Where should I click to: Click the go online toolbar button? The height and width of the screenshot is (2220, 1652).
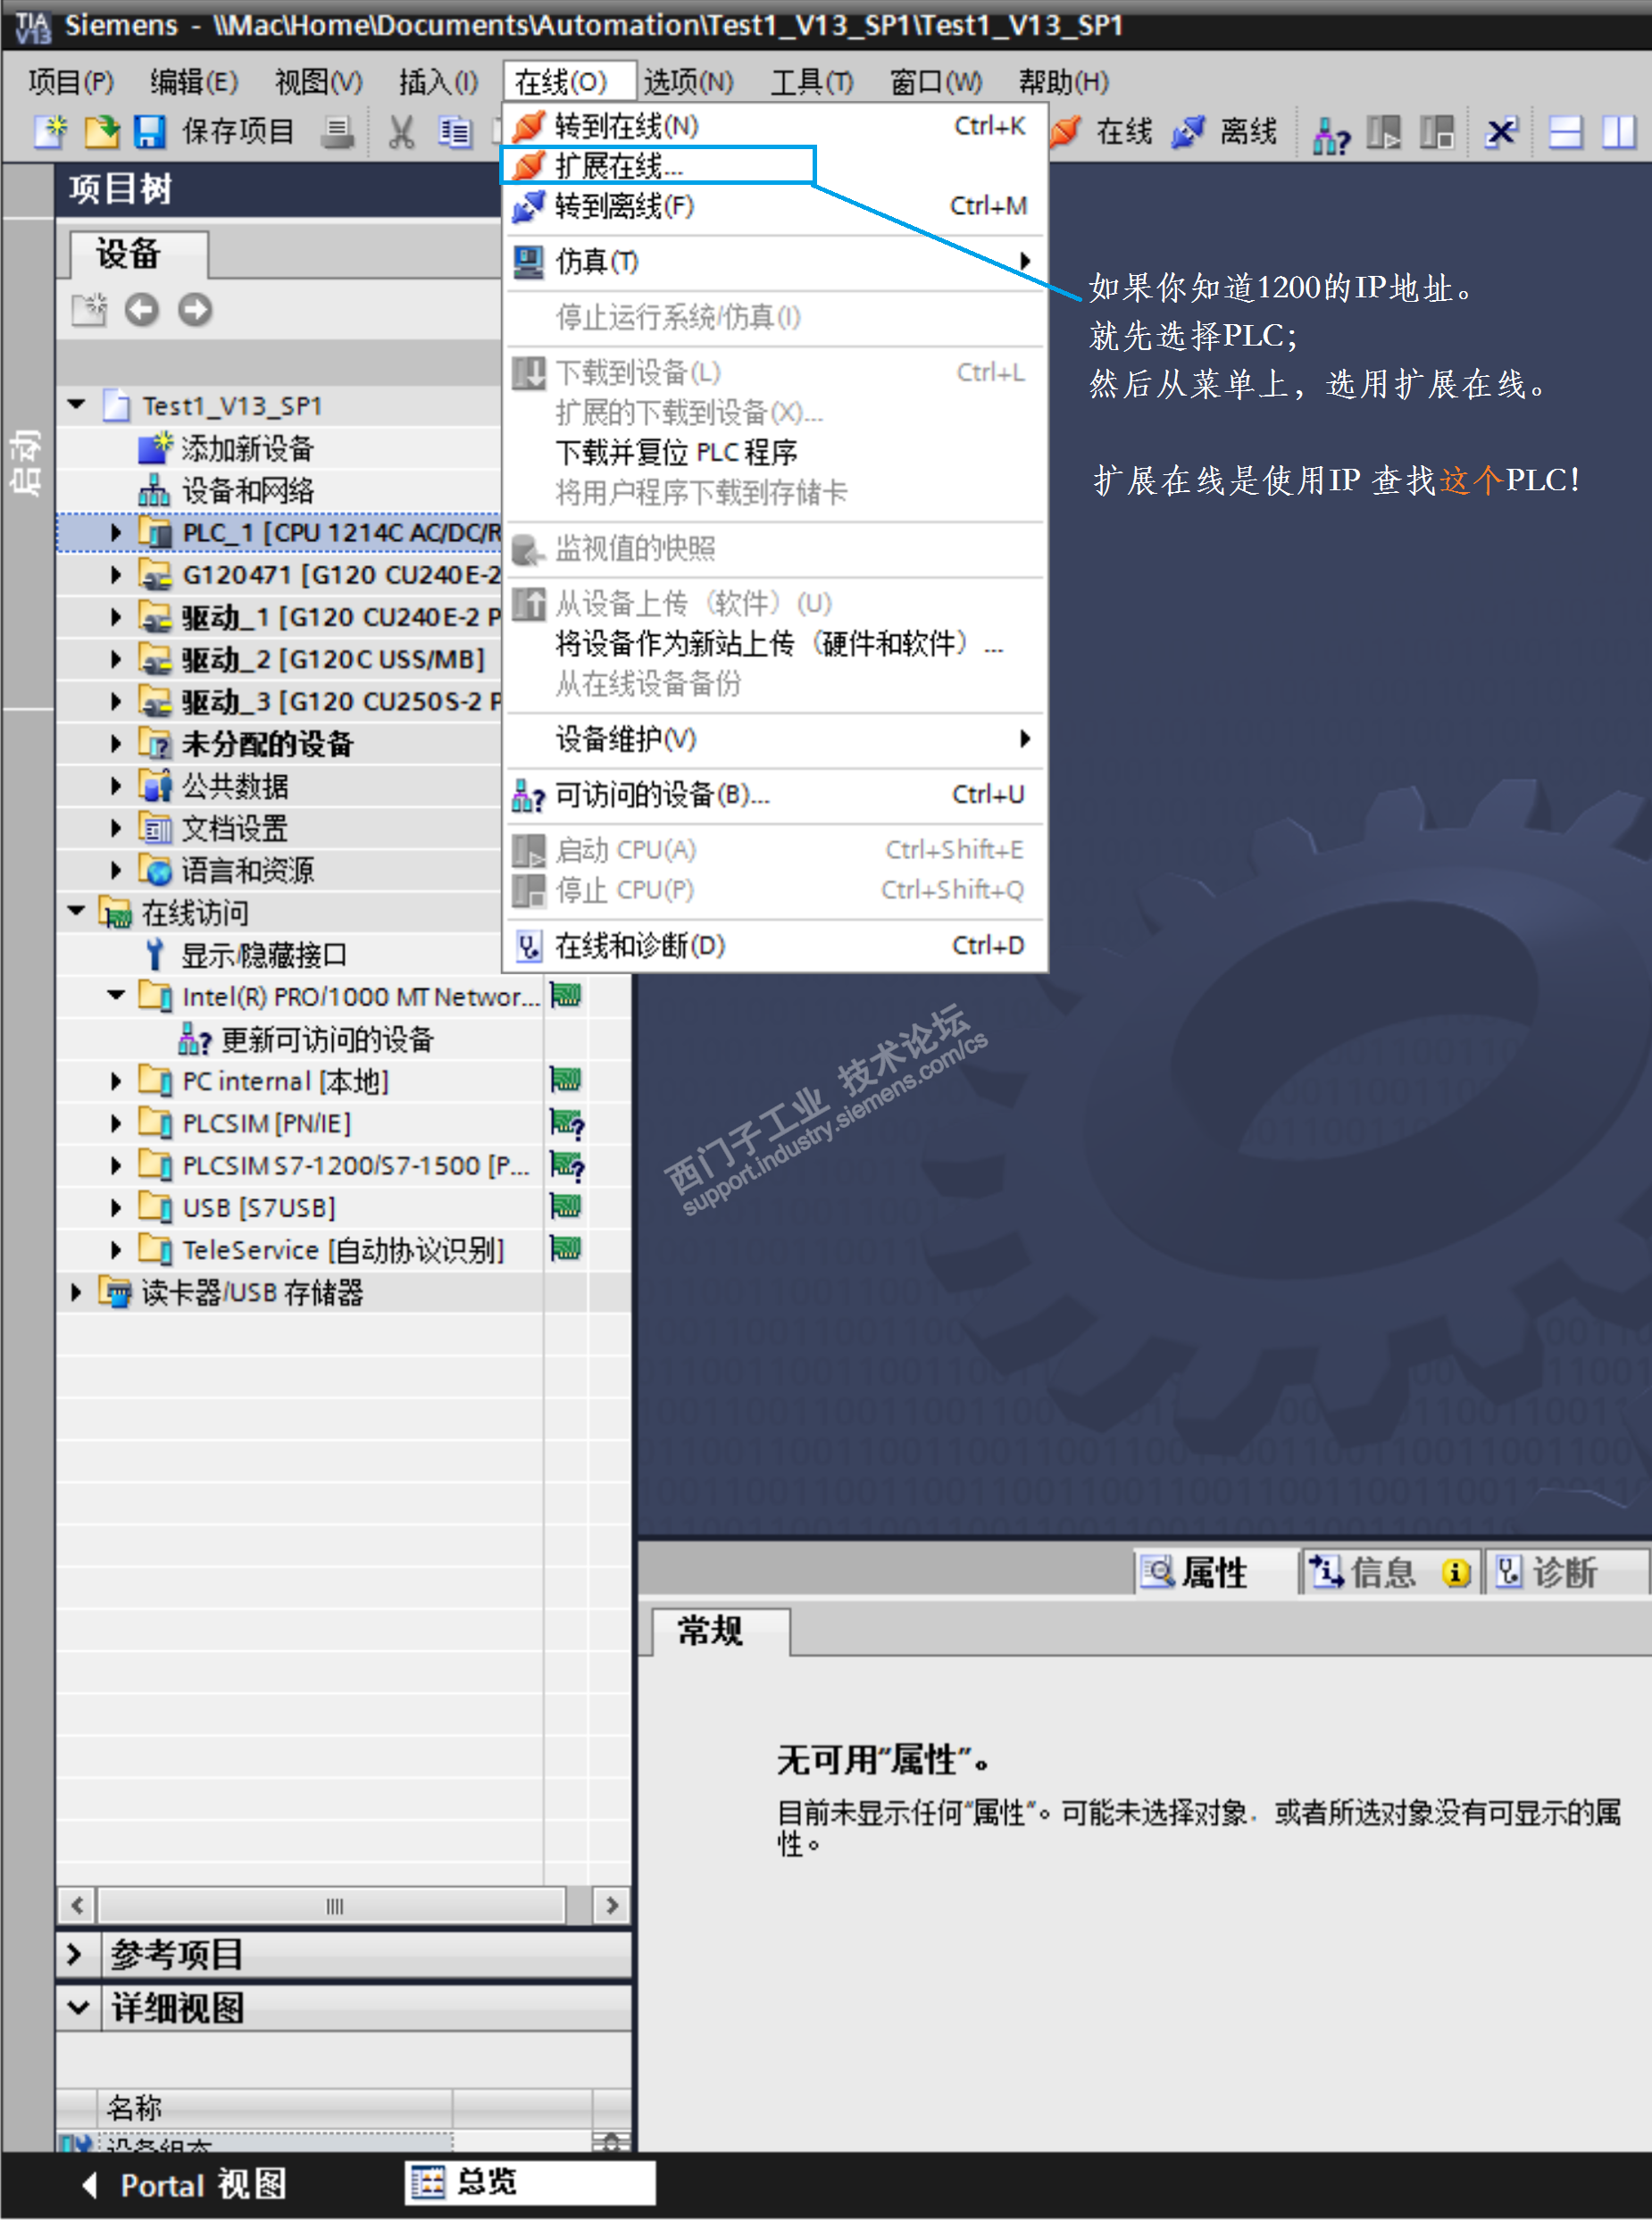(x=1101, y=131)
